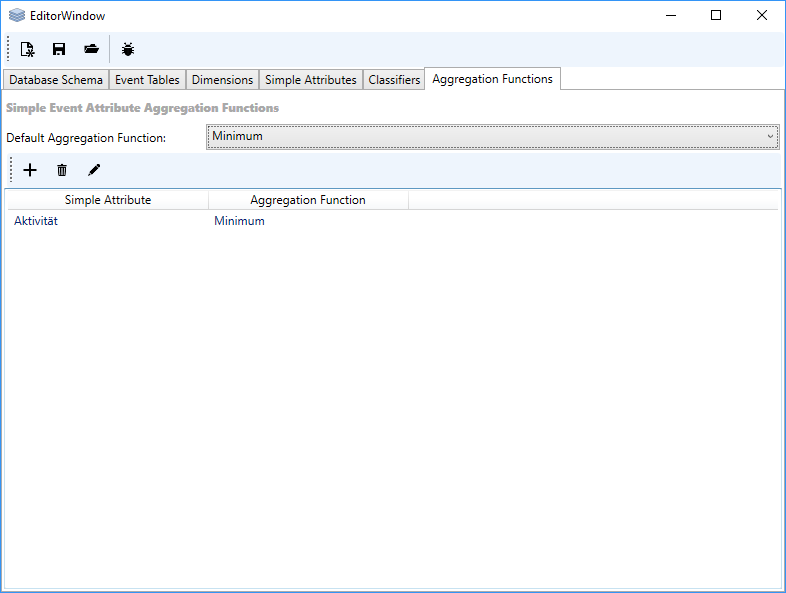The image size is (786, 593).
Task: Open a file using folder icon
Action: click(91, 49)
